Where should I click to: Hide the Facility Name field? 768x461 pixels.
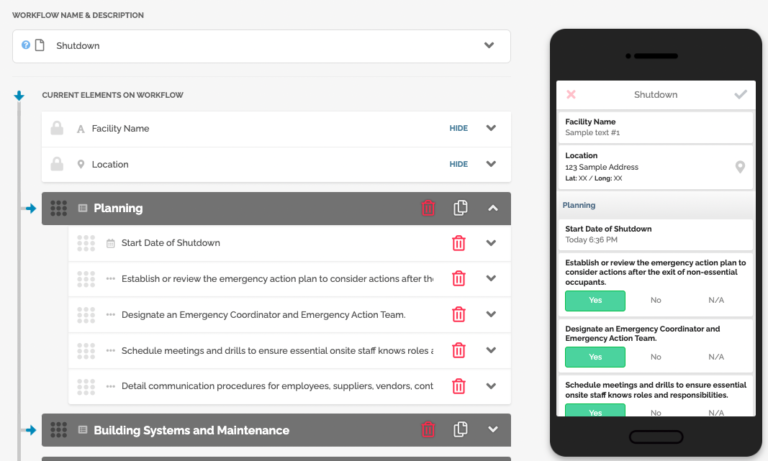click(458, 128)
